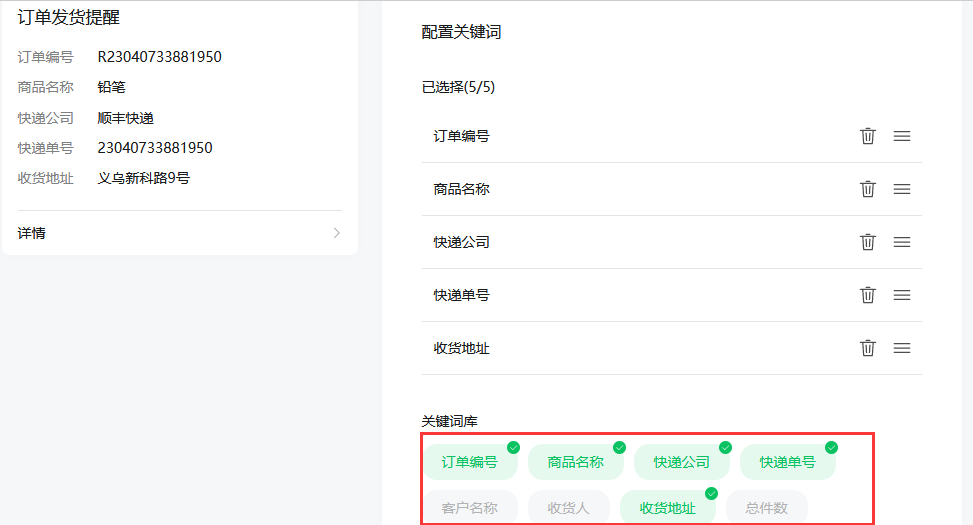This screenshot has height=525, width=973.
Task: Deselect the 商品名称 keyword tag
Action: [x=576, y=462]
